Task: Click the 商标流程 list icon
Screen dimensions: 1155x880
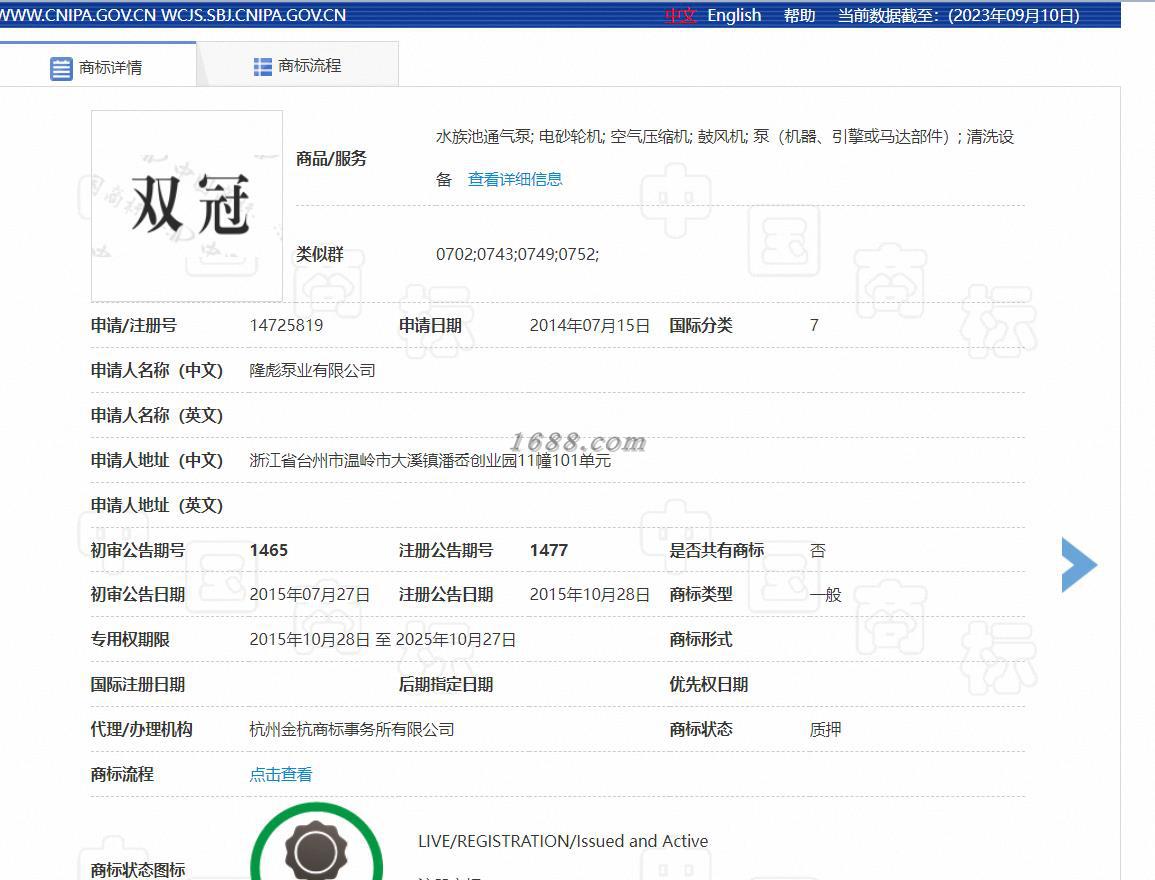Action: (x=262, y=67)
